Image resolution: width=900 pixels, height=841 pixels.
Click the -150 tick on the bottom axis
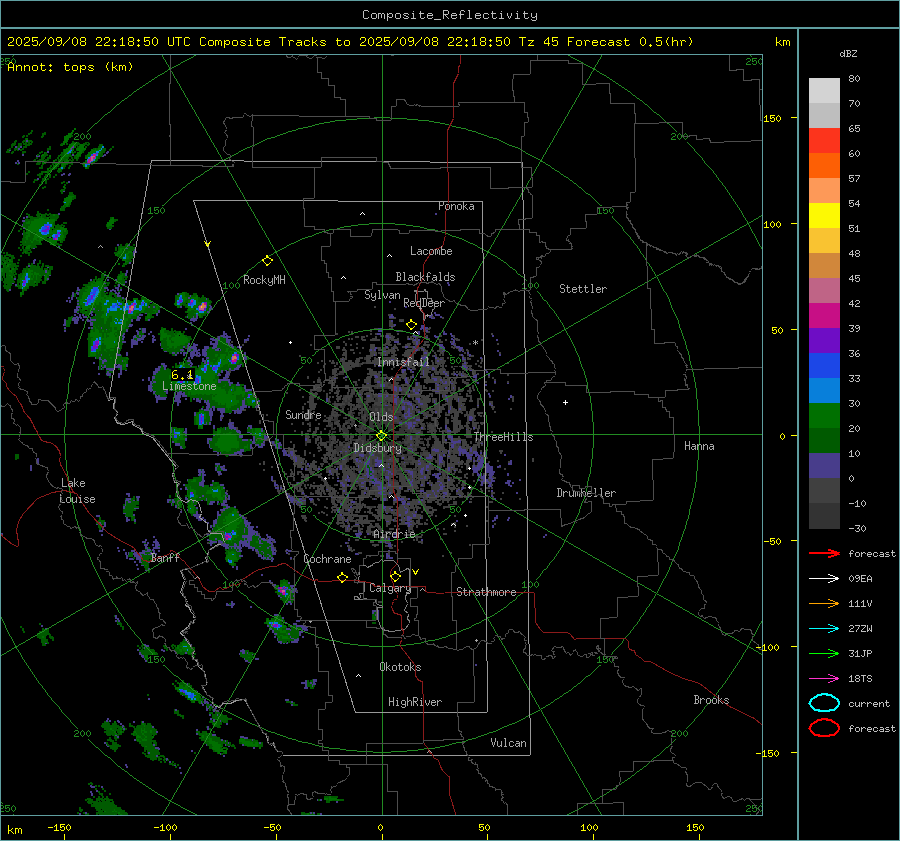[59, 828]
